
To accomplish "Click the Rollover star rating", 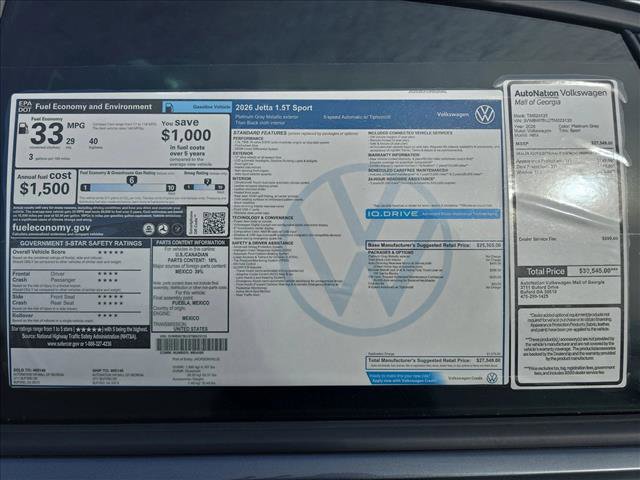I will click(108, 316).
